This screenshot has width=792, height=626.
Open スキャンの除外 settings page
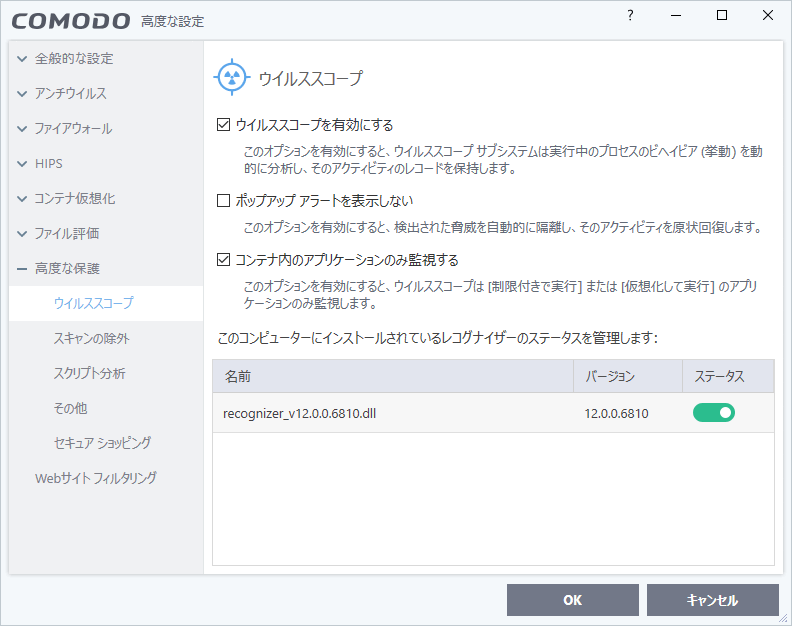[91, 339]
